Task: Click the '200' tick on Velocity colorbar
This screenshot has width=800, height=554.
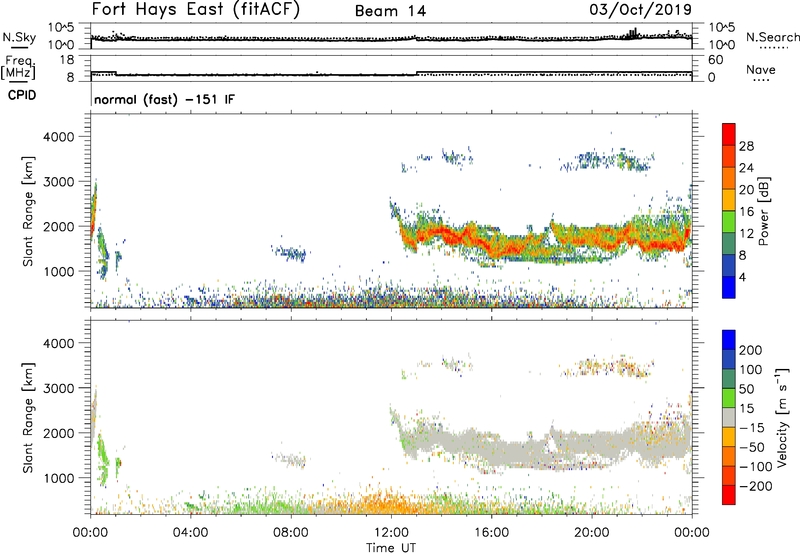Action: (x=750, y=350)
